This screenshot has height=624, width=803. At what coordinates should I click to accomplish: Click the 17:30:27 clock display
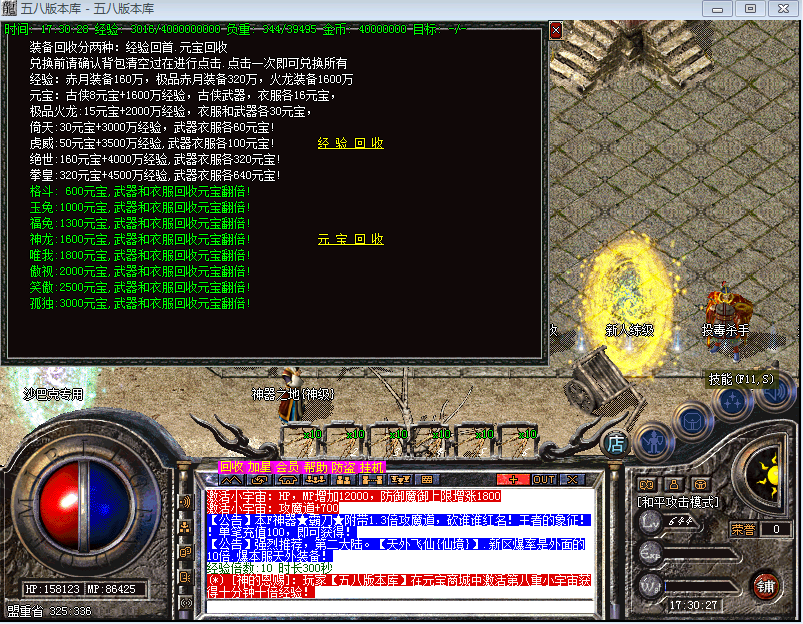tap(693, 605)
